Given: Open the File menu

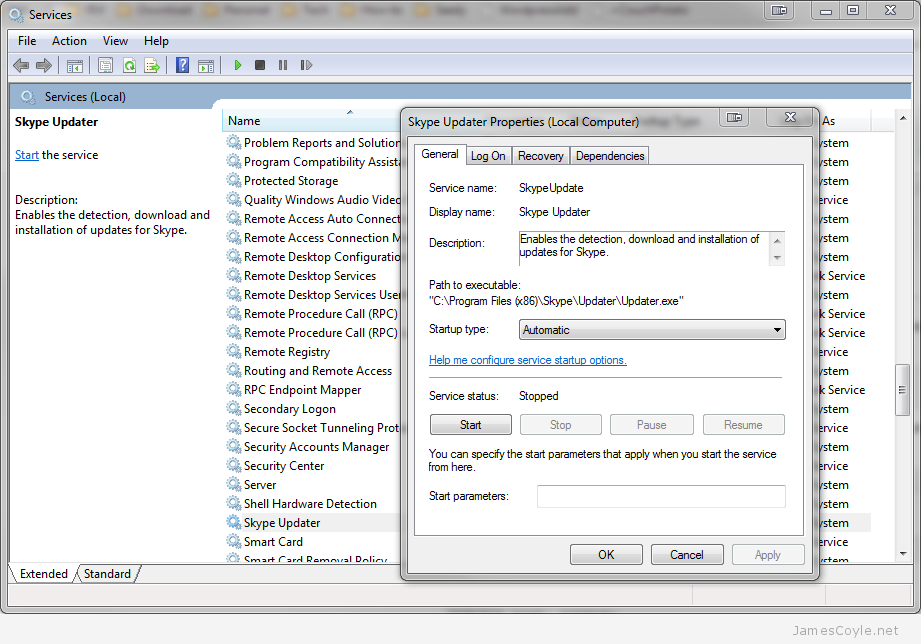Looking at the screenshot, I should click(x=27, y=41).
